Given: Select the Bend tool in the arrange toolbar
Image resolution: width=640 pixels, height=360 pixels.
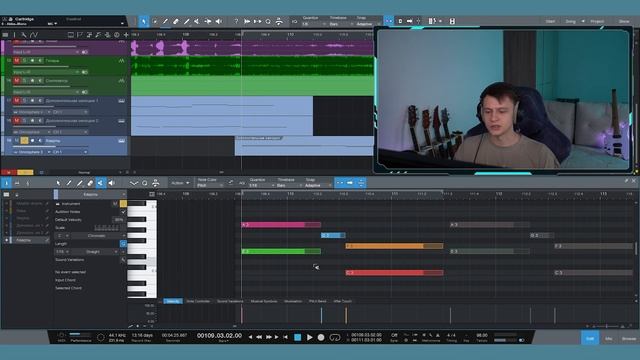Looking at the screenshot, I should (x=208, y=21).
